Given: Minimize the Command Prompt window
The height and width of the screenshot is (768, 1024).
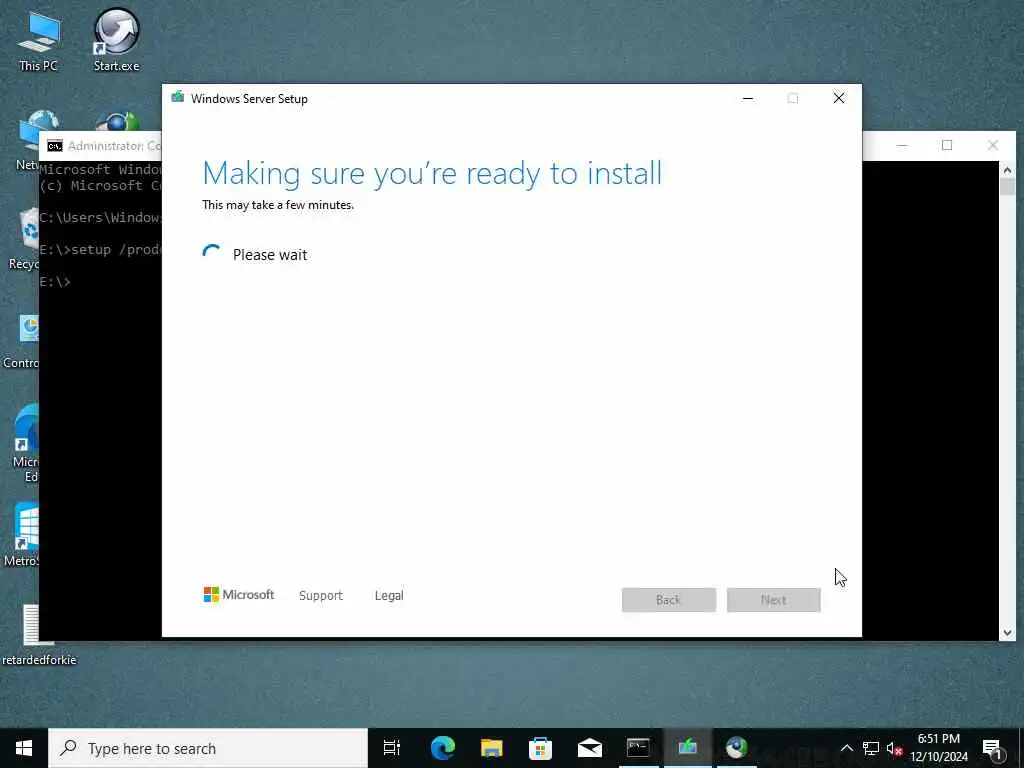Looking at the screenshot, I should click(902, 145).
